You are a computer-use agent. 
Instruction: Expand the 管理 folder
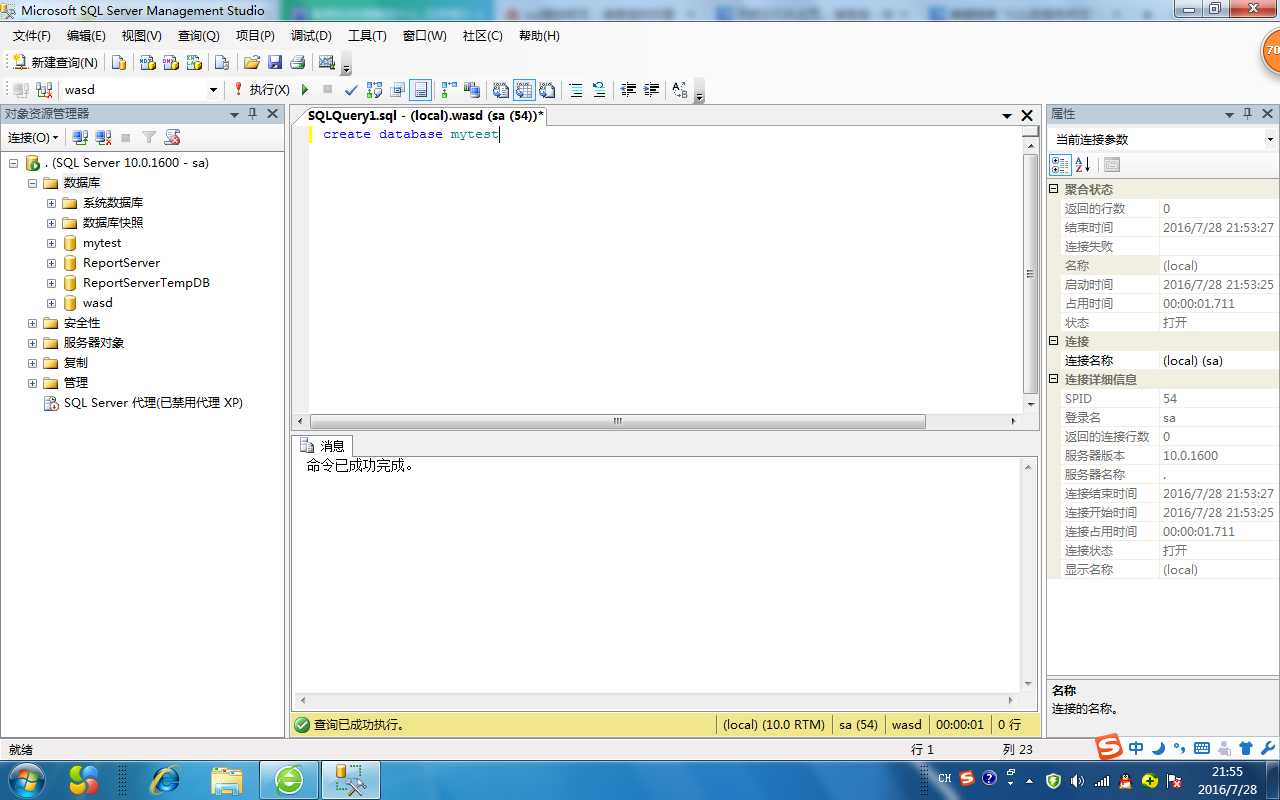click(x=32, y=383)
